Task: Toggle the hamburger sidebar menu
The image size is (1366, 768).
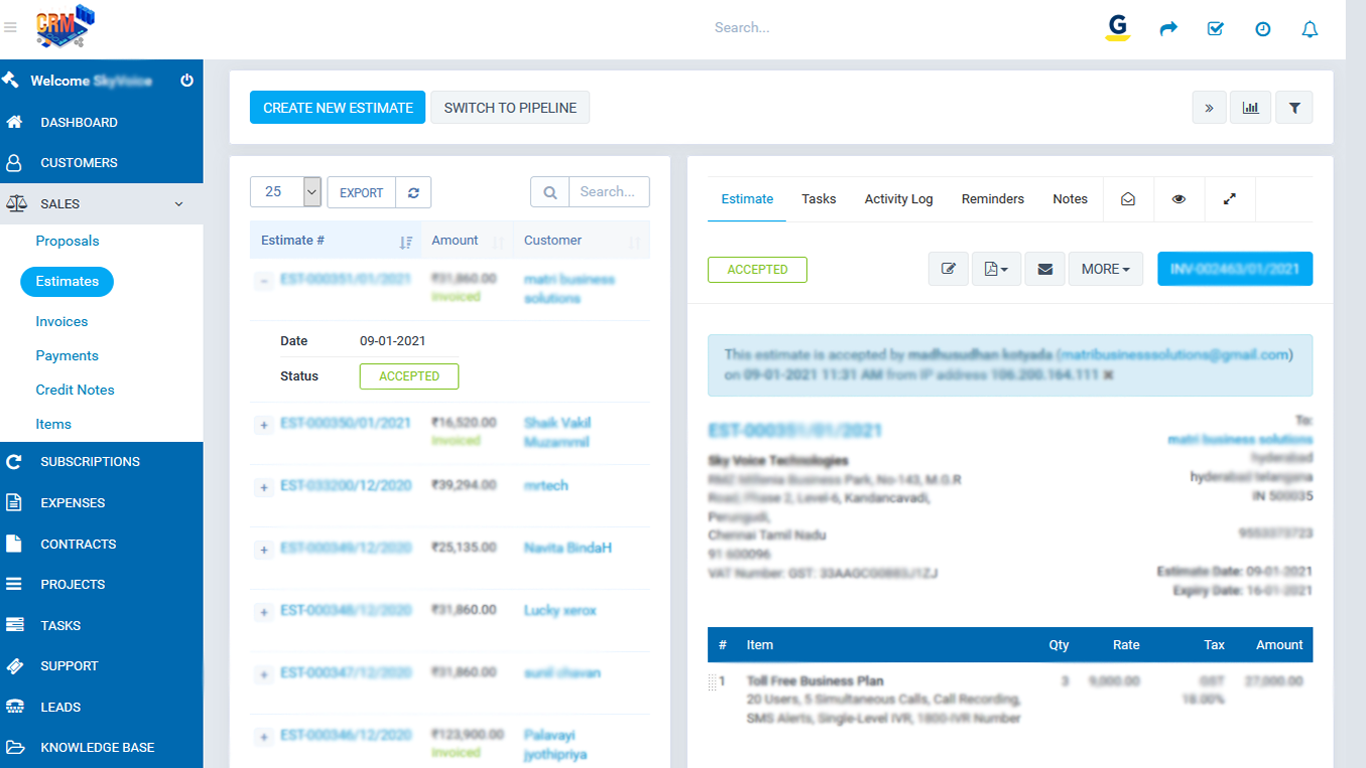Action: click(10, 28)
